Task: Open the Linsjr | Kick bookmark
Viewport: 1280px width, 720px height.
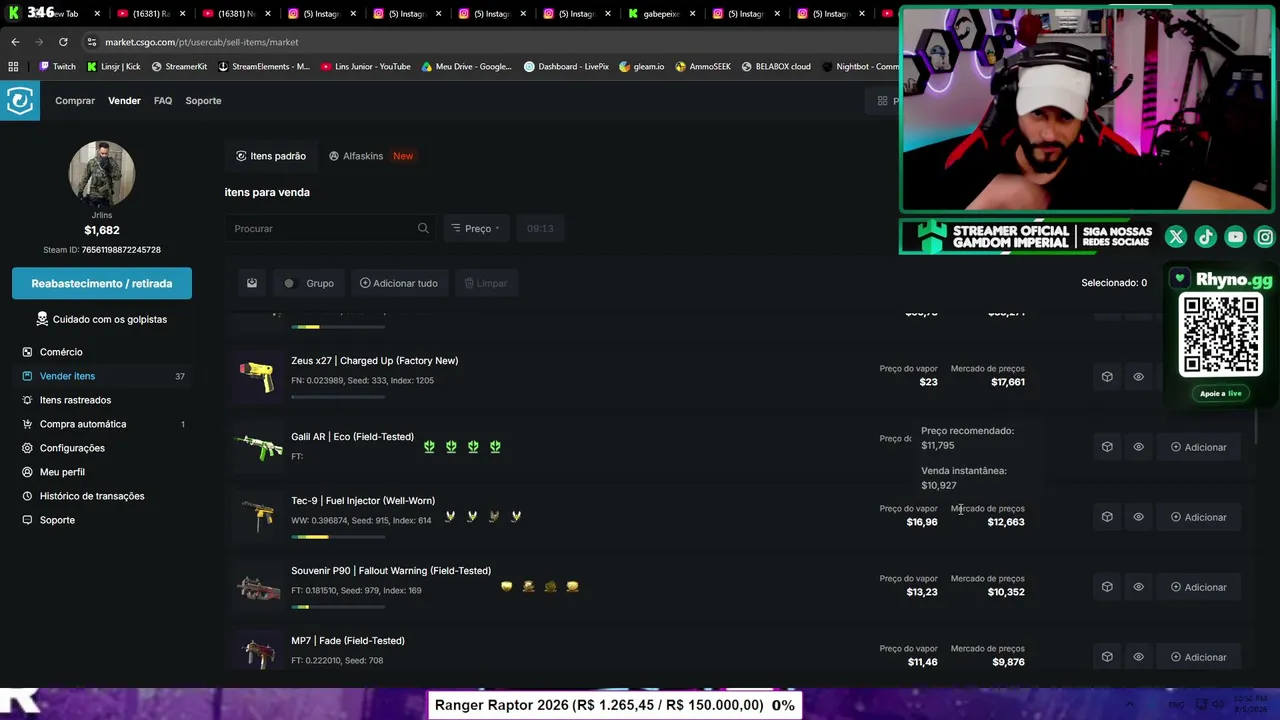Action: click(113, 67)
